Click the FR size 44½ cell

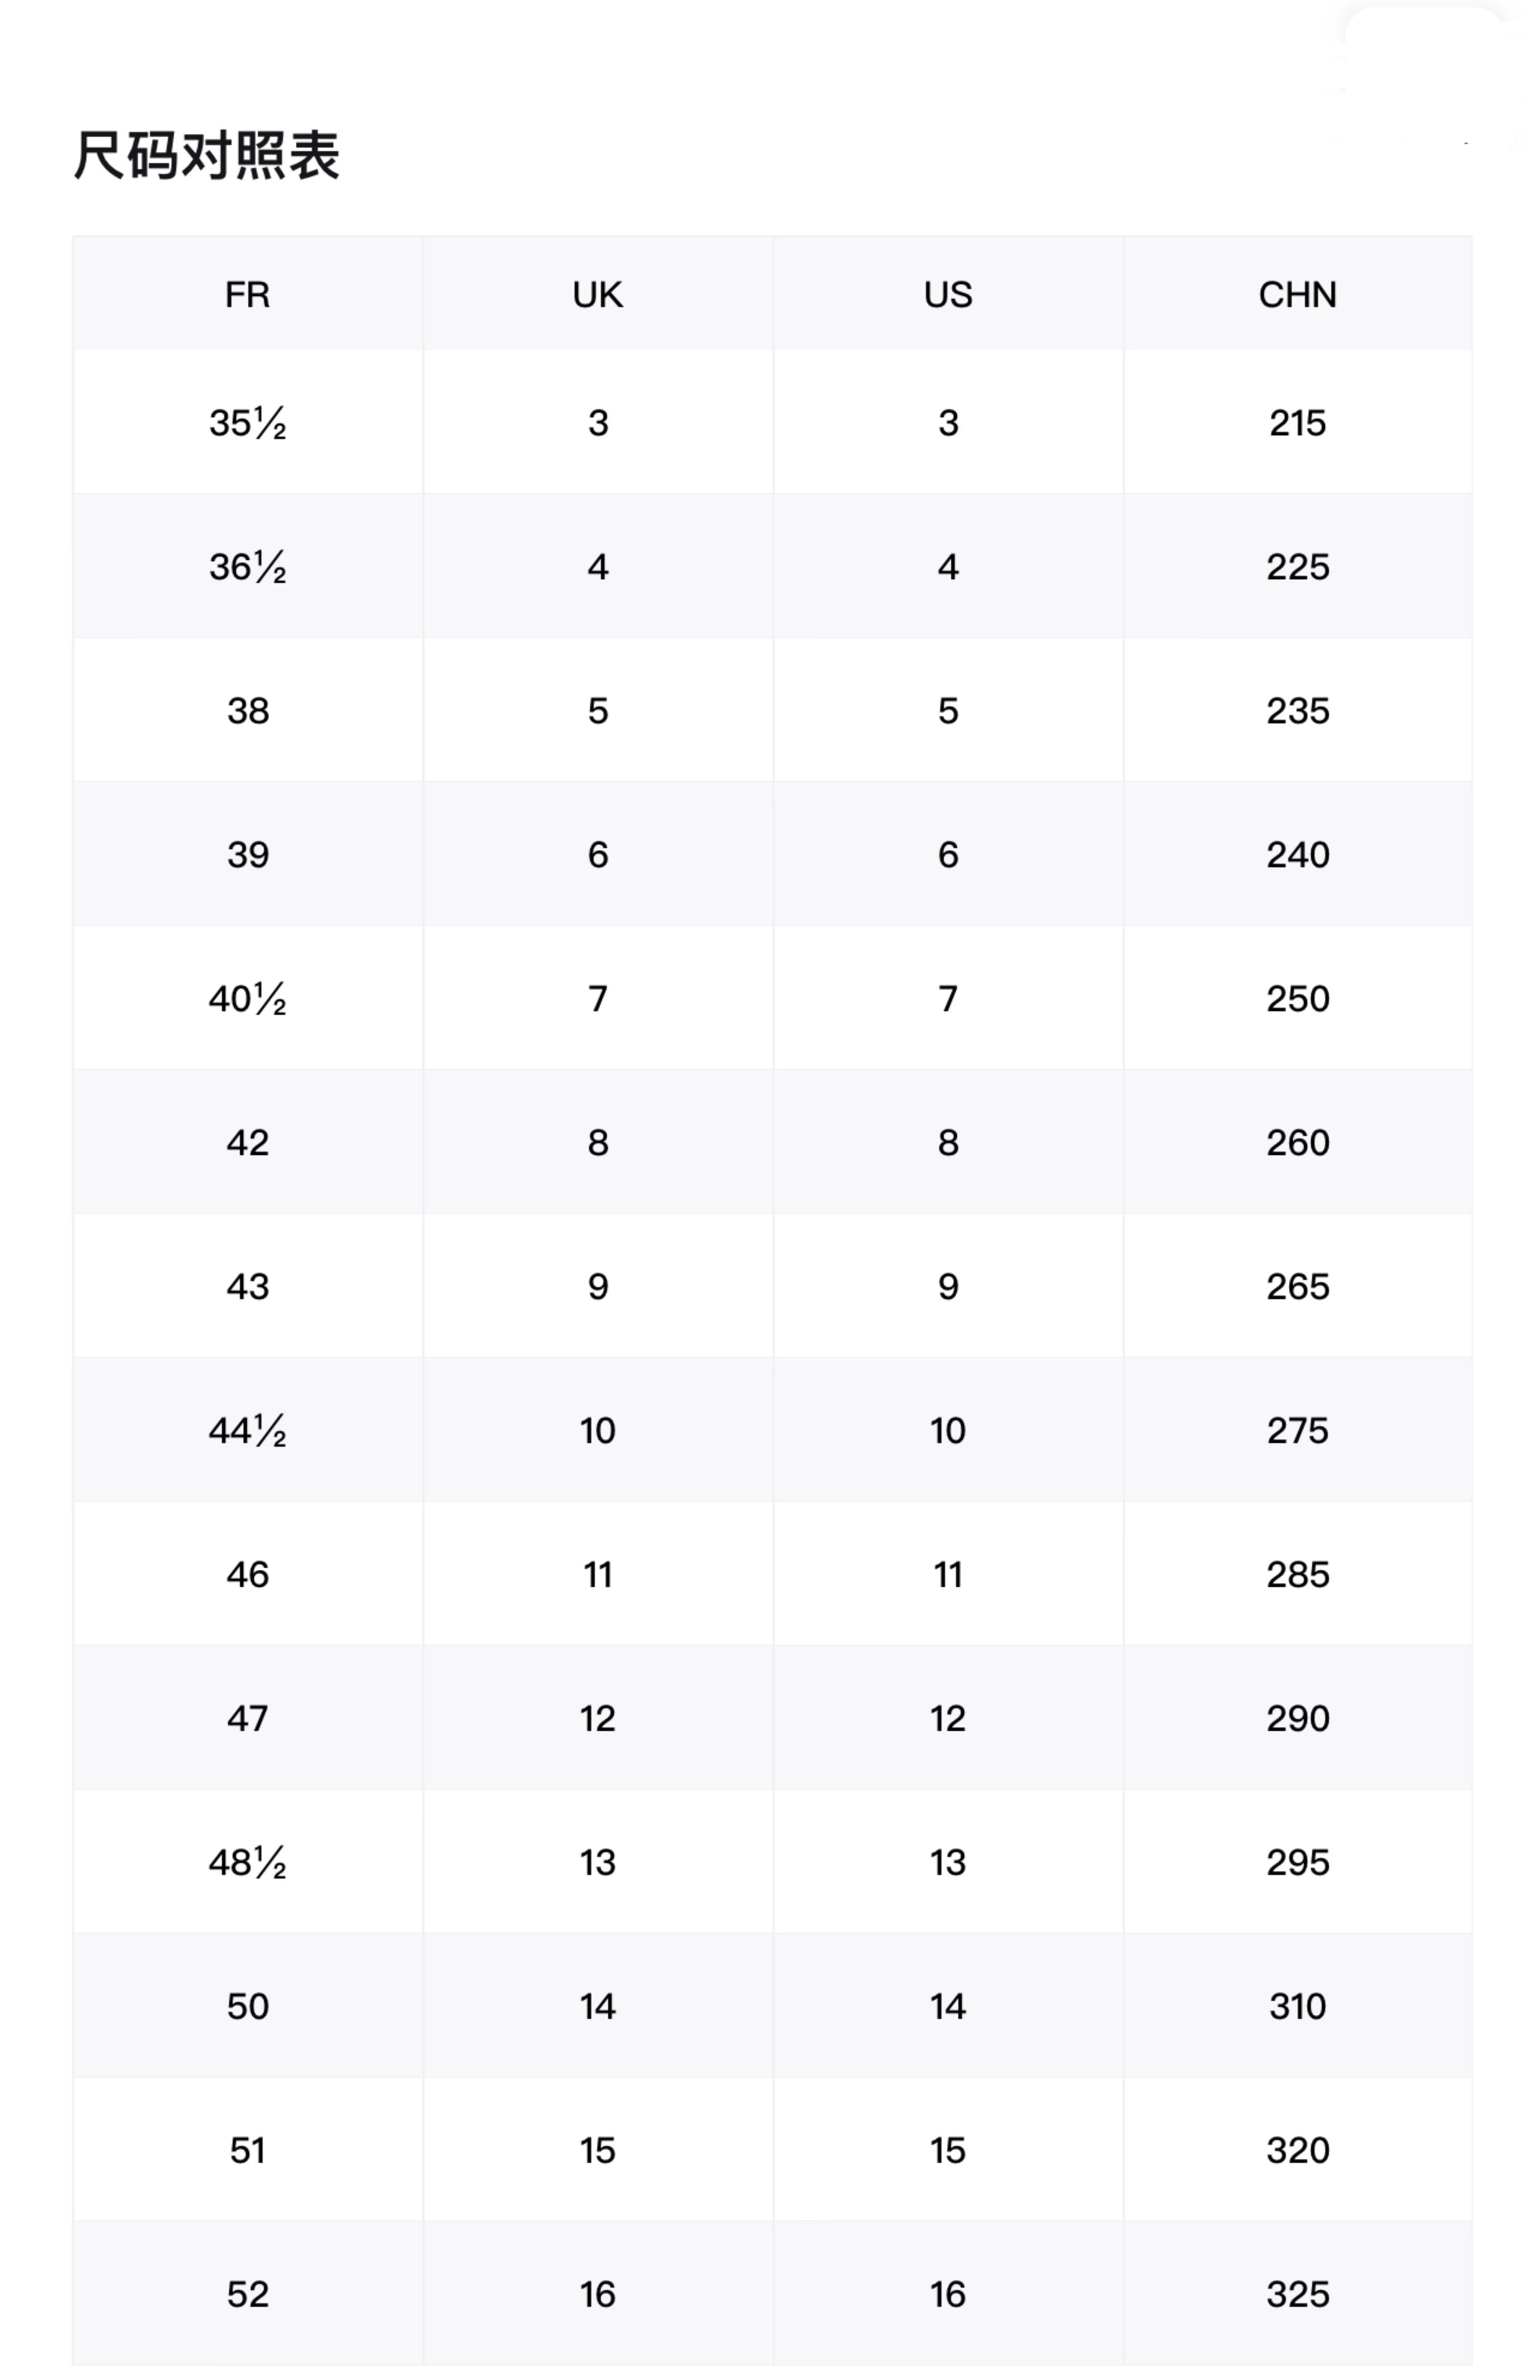[x=248, y=1431]
